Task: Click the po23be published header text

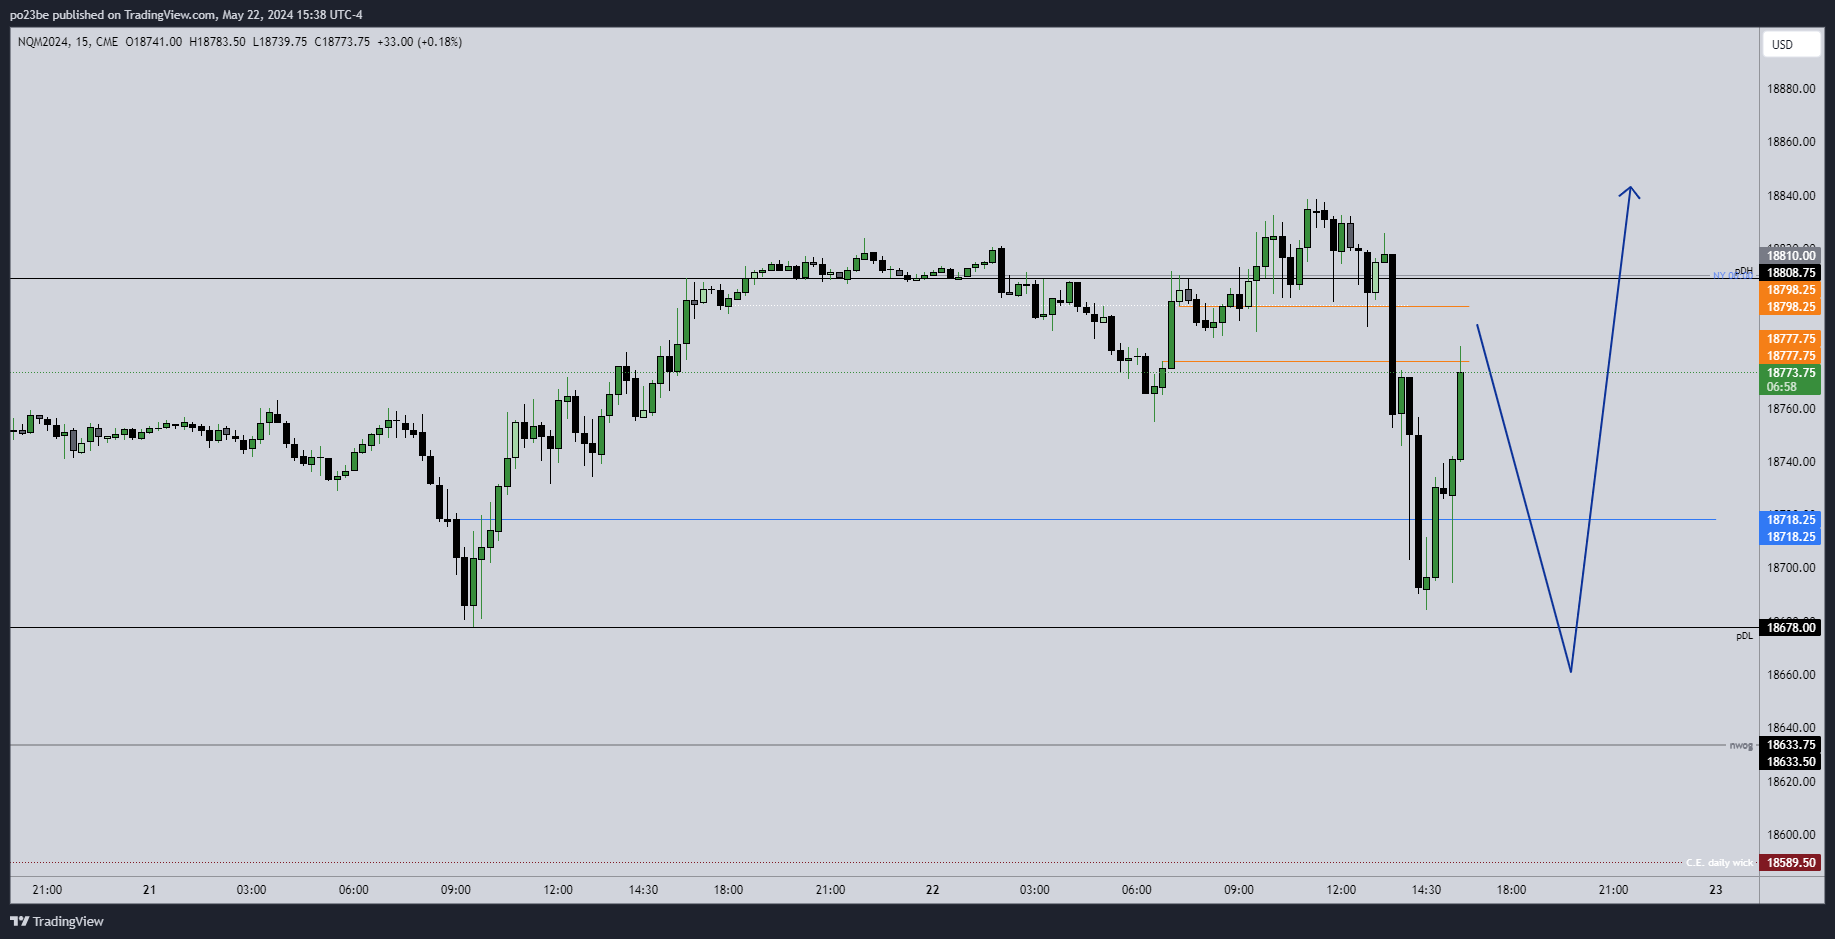Action: 186,15
